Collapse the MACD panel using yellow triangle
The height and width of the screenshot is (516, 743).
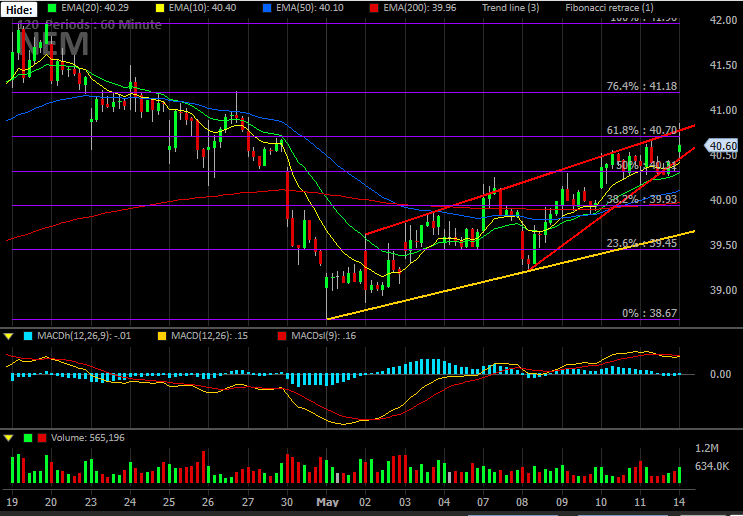pyautogui.click(x=8, y=336)
